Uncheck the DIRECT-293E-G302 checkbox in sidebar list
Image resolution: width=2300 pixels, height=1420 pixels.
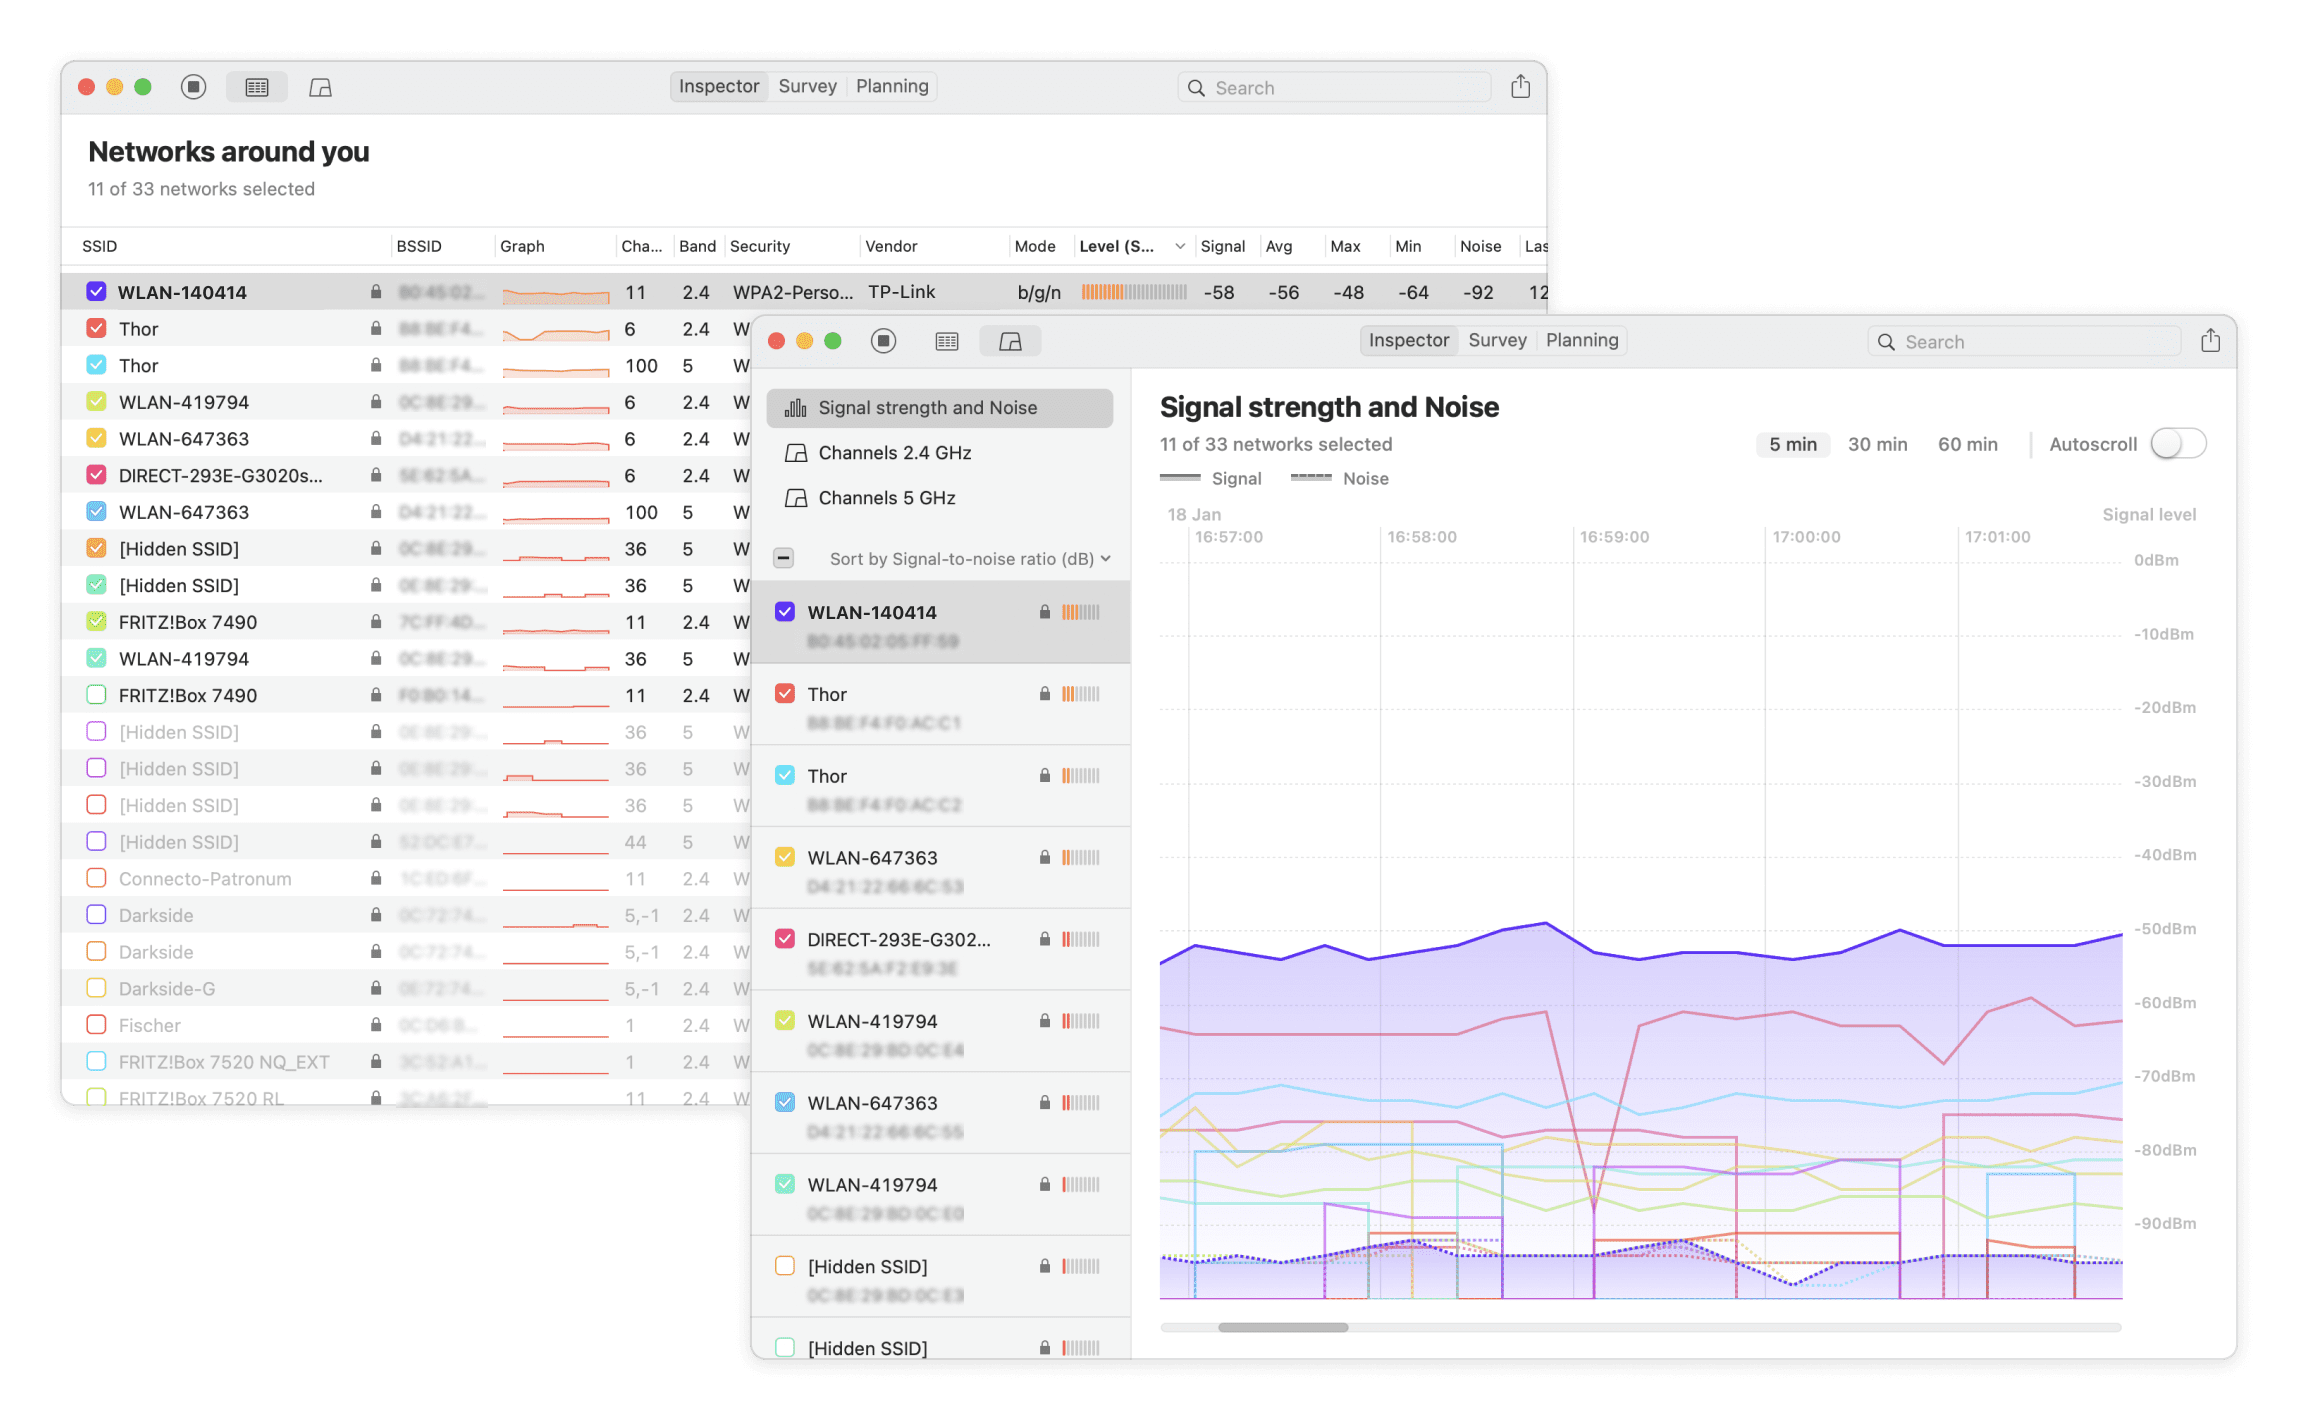[x=785, y=939]
